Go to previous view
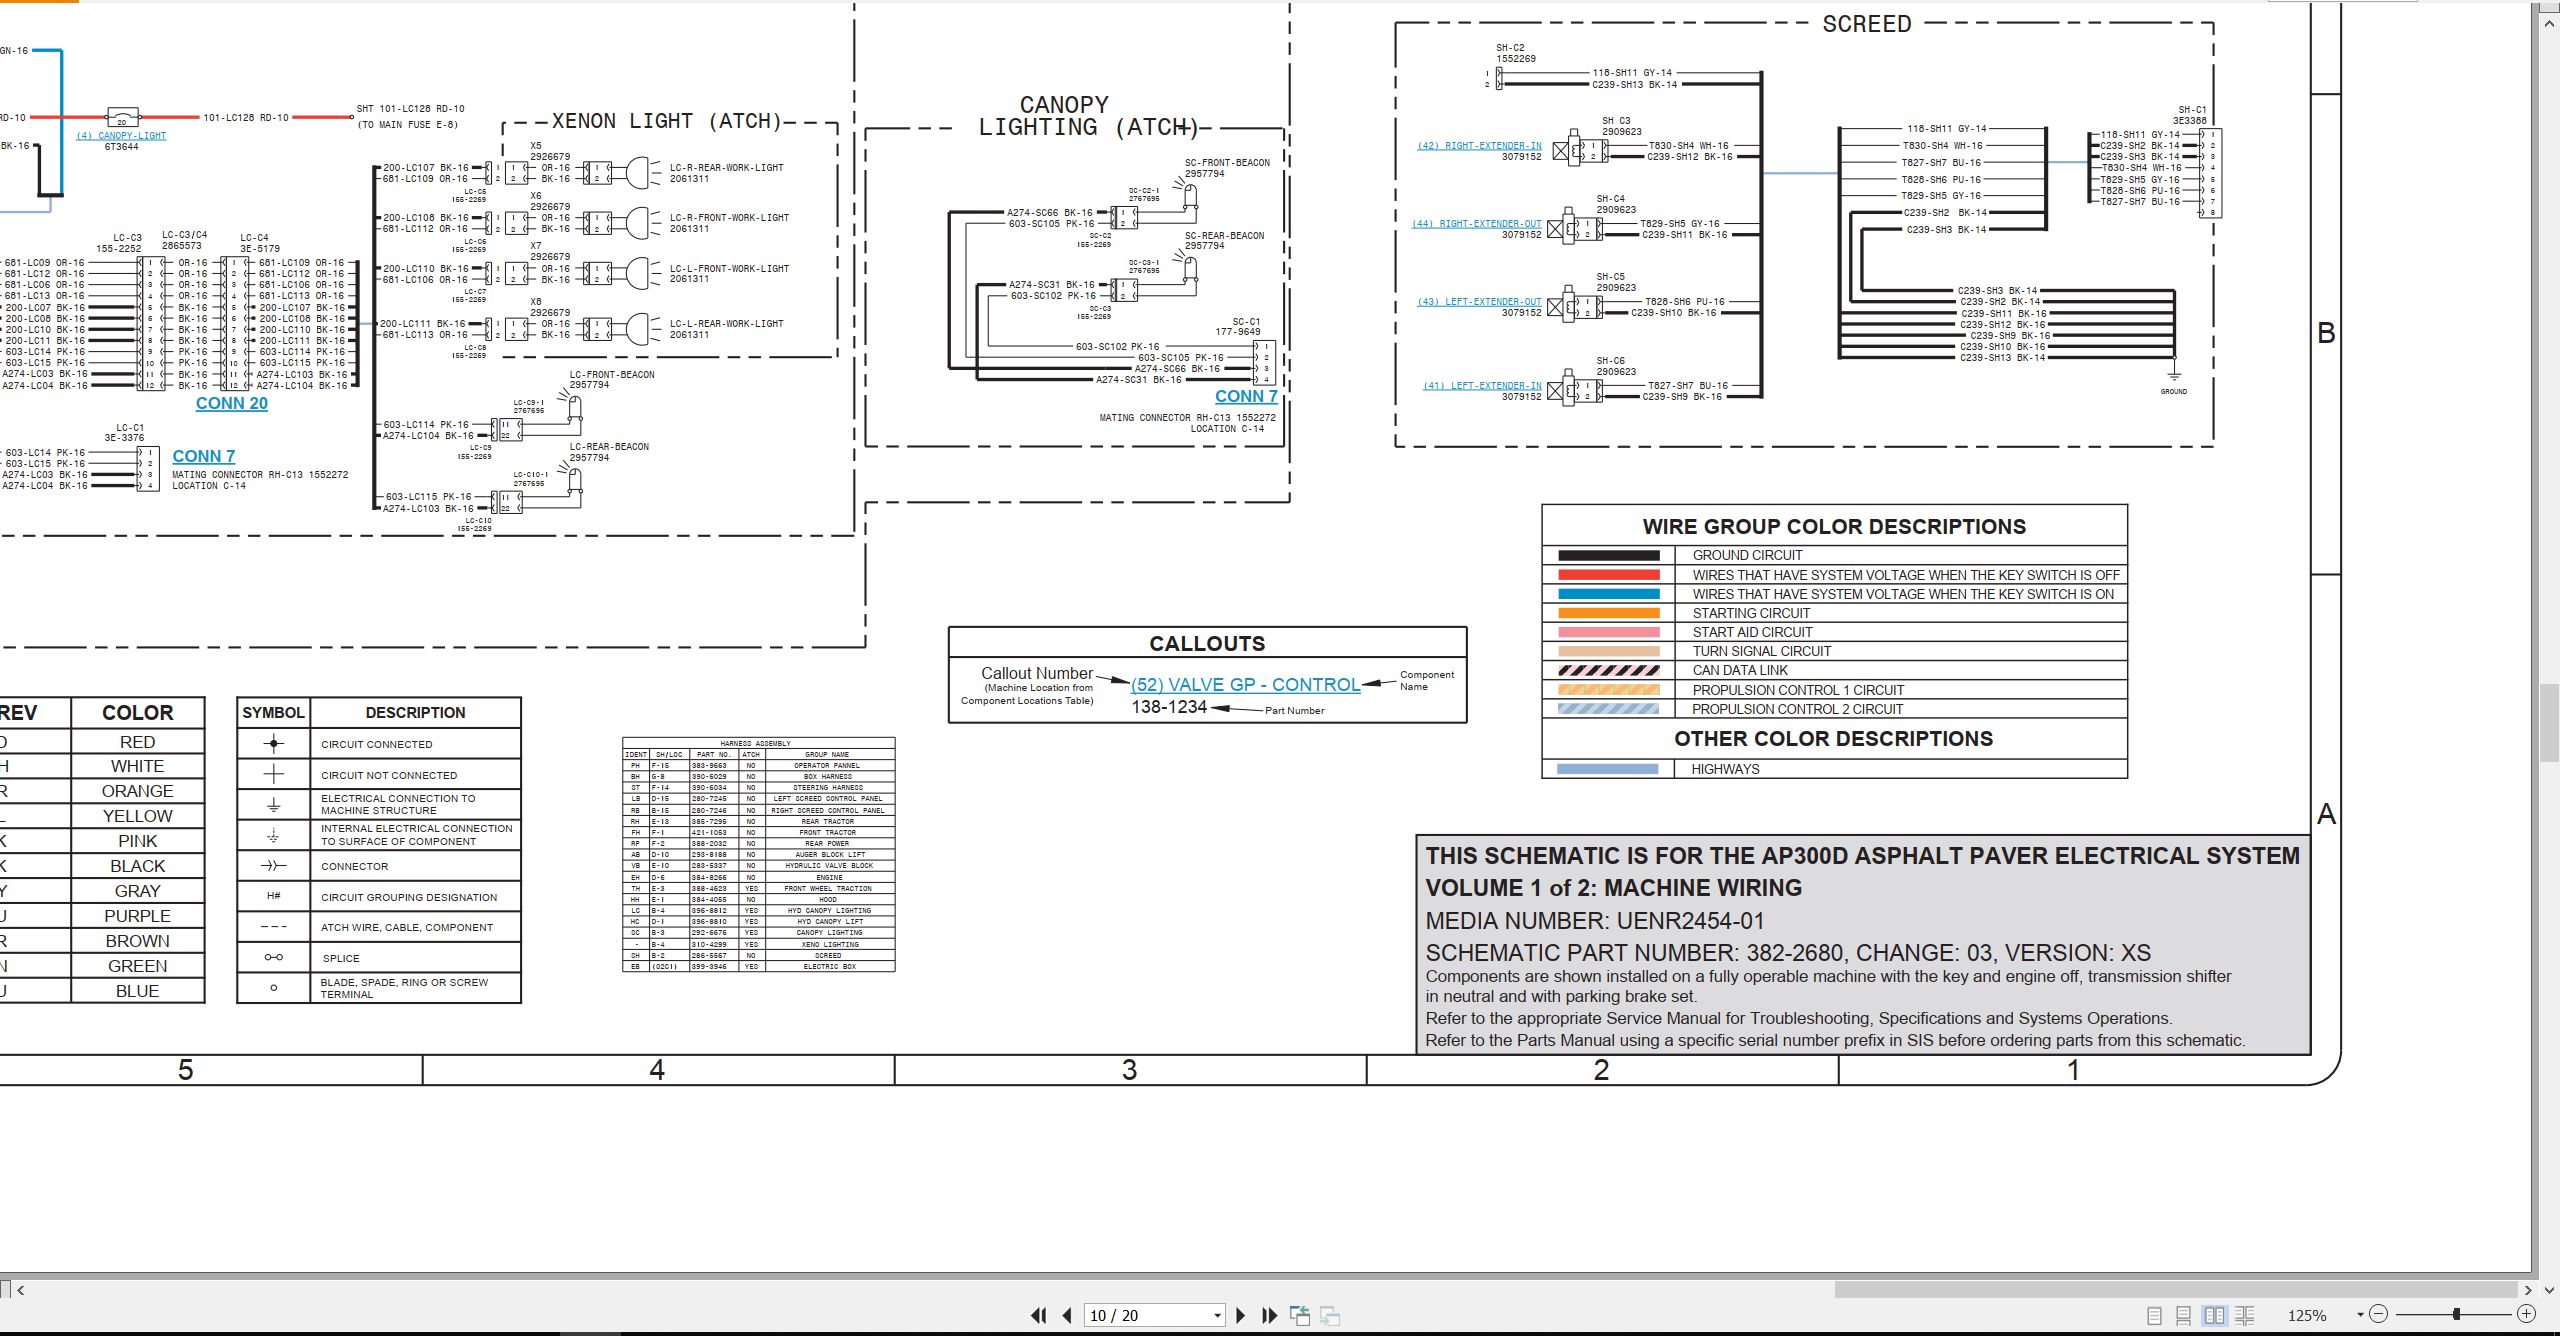 coord(1300,1315)
